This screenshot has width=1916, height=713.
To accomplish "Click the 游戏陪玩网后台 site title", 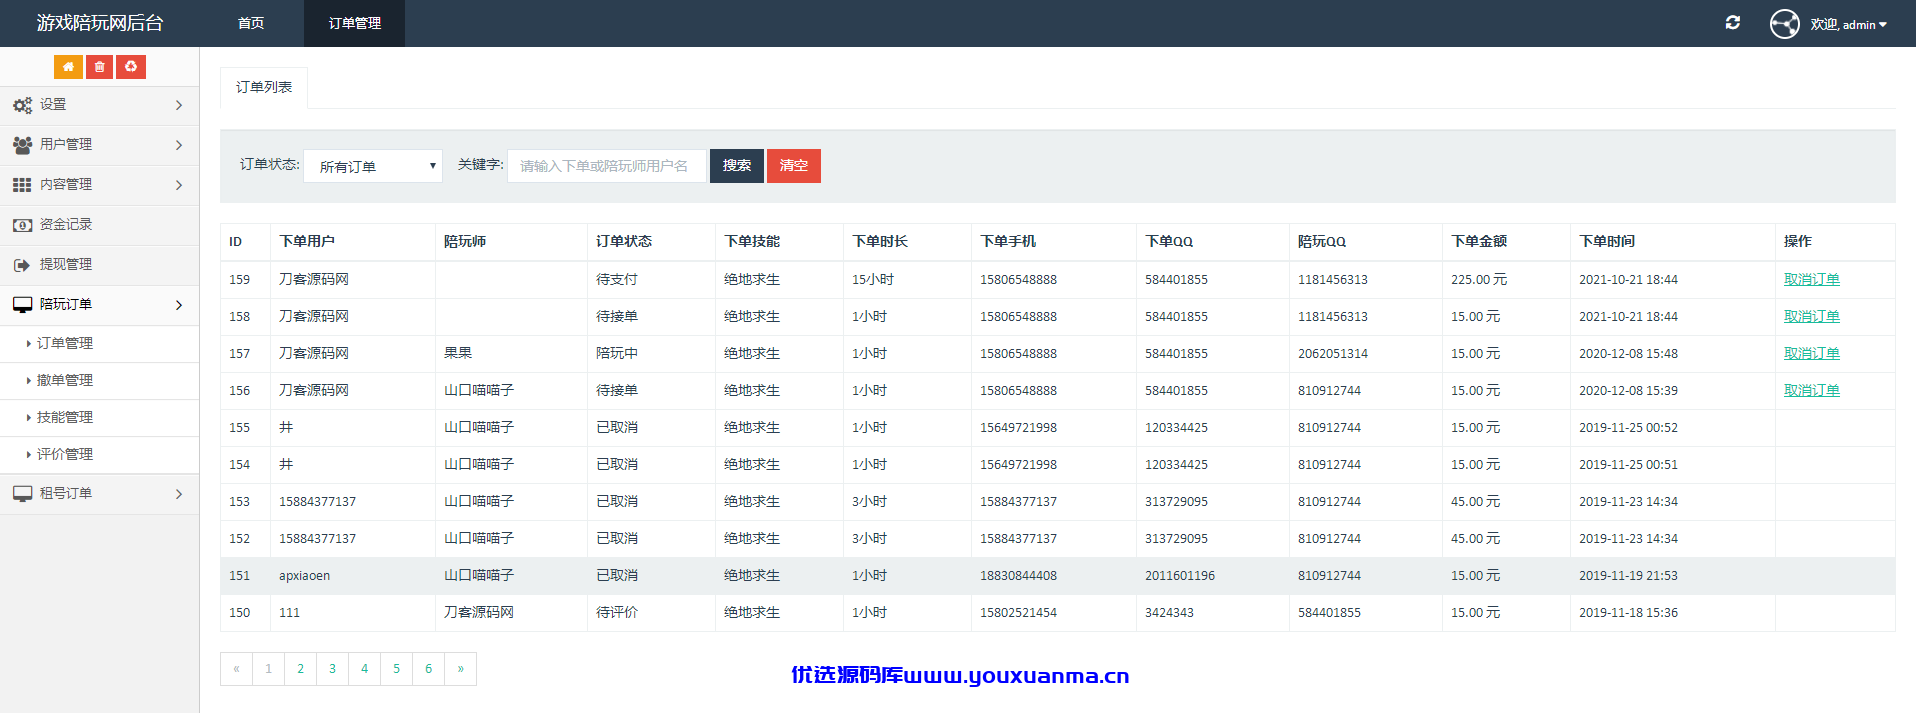I will (100, 23).
